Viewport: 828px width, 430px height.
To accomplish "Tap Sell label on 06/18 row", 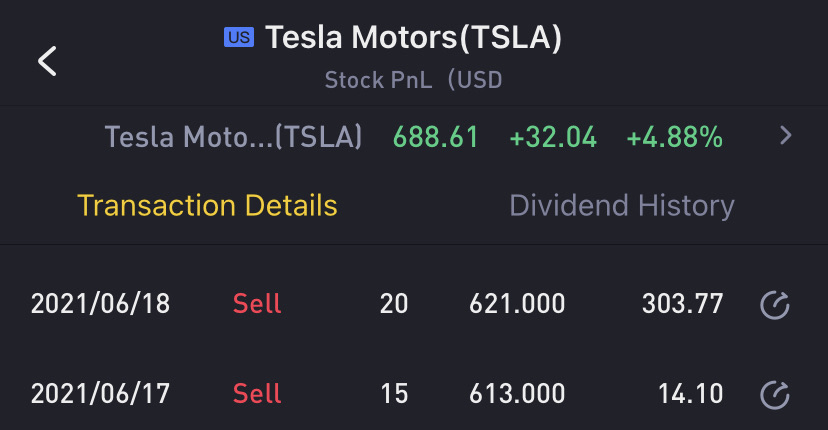I will point(257,304).
